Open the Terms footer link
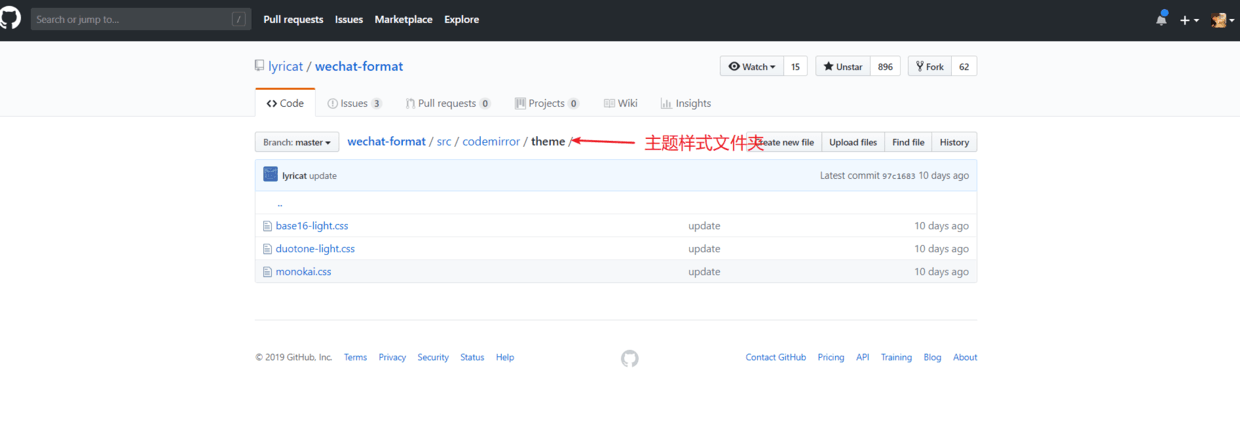Screen dimensions: 1240x435 [x=355, y=357]
